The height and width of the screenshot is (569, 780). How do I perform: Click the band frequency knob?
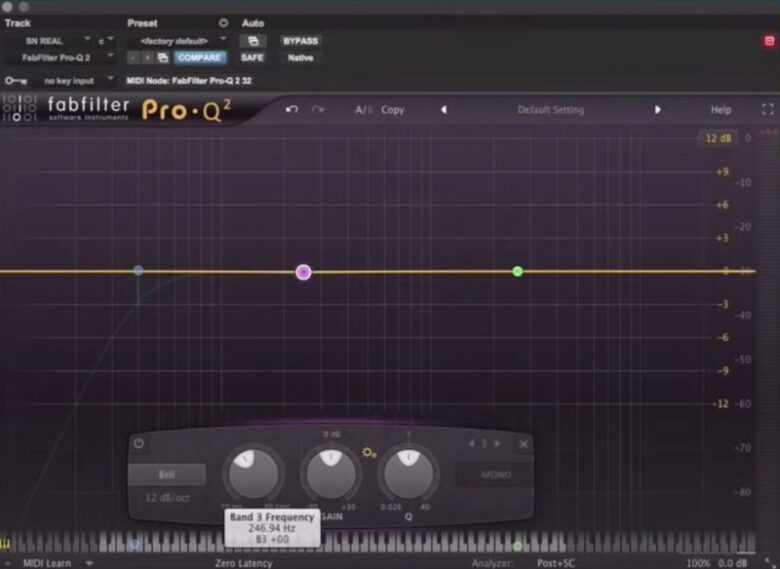(x=254, y=473)
